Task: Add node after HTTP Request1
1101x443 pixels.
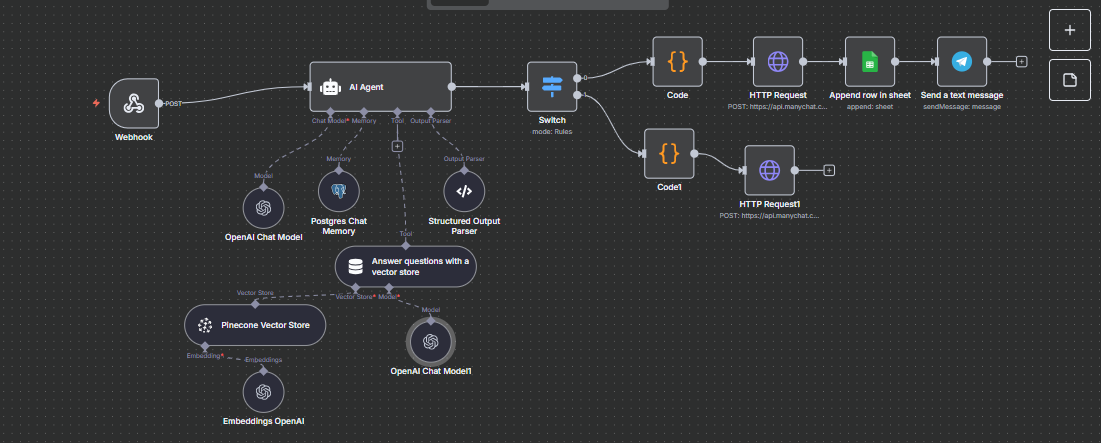Action: point(829,170)
